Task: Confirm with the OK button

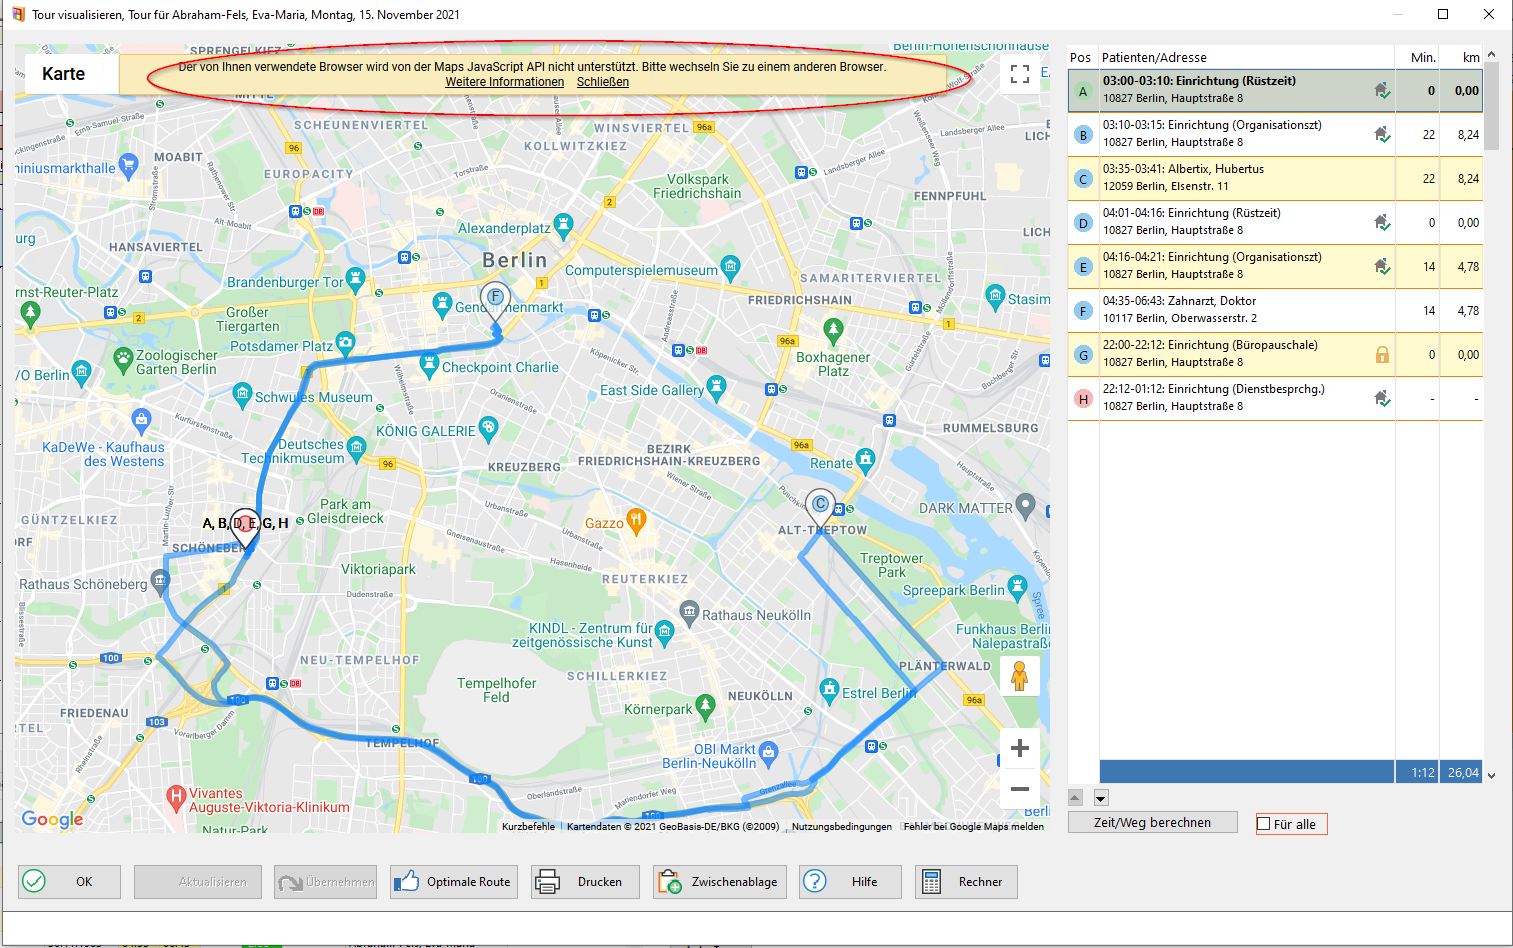Action: [x=69, y=882]
